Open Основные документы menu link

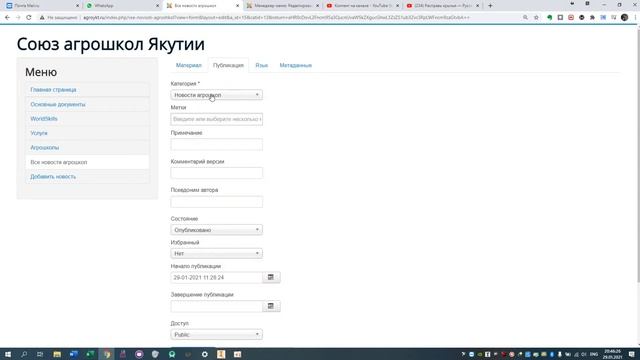pos(58,104)
